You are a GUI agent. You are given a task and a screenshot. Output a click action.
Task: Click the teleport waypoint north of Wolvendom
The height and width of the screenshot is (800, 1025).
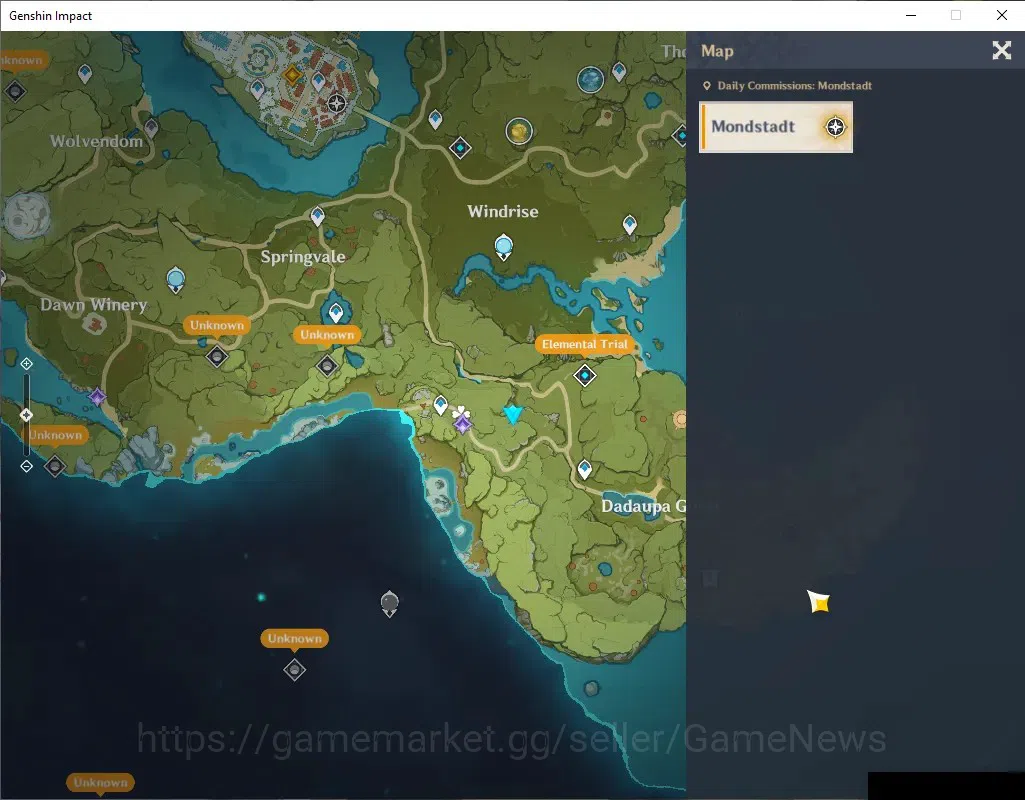85,74
